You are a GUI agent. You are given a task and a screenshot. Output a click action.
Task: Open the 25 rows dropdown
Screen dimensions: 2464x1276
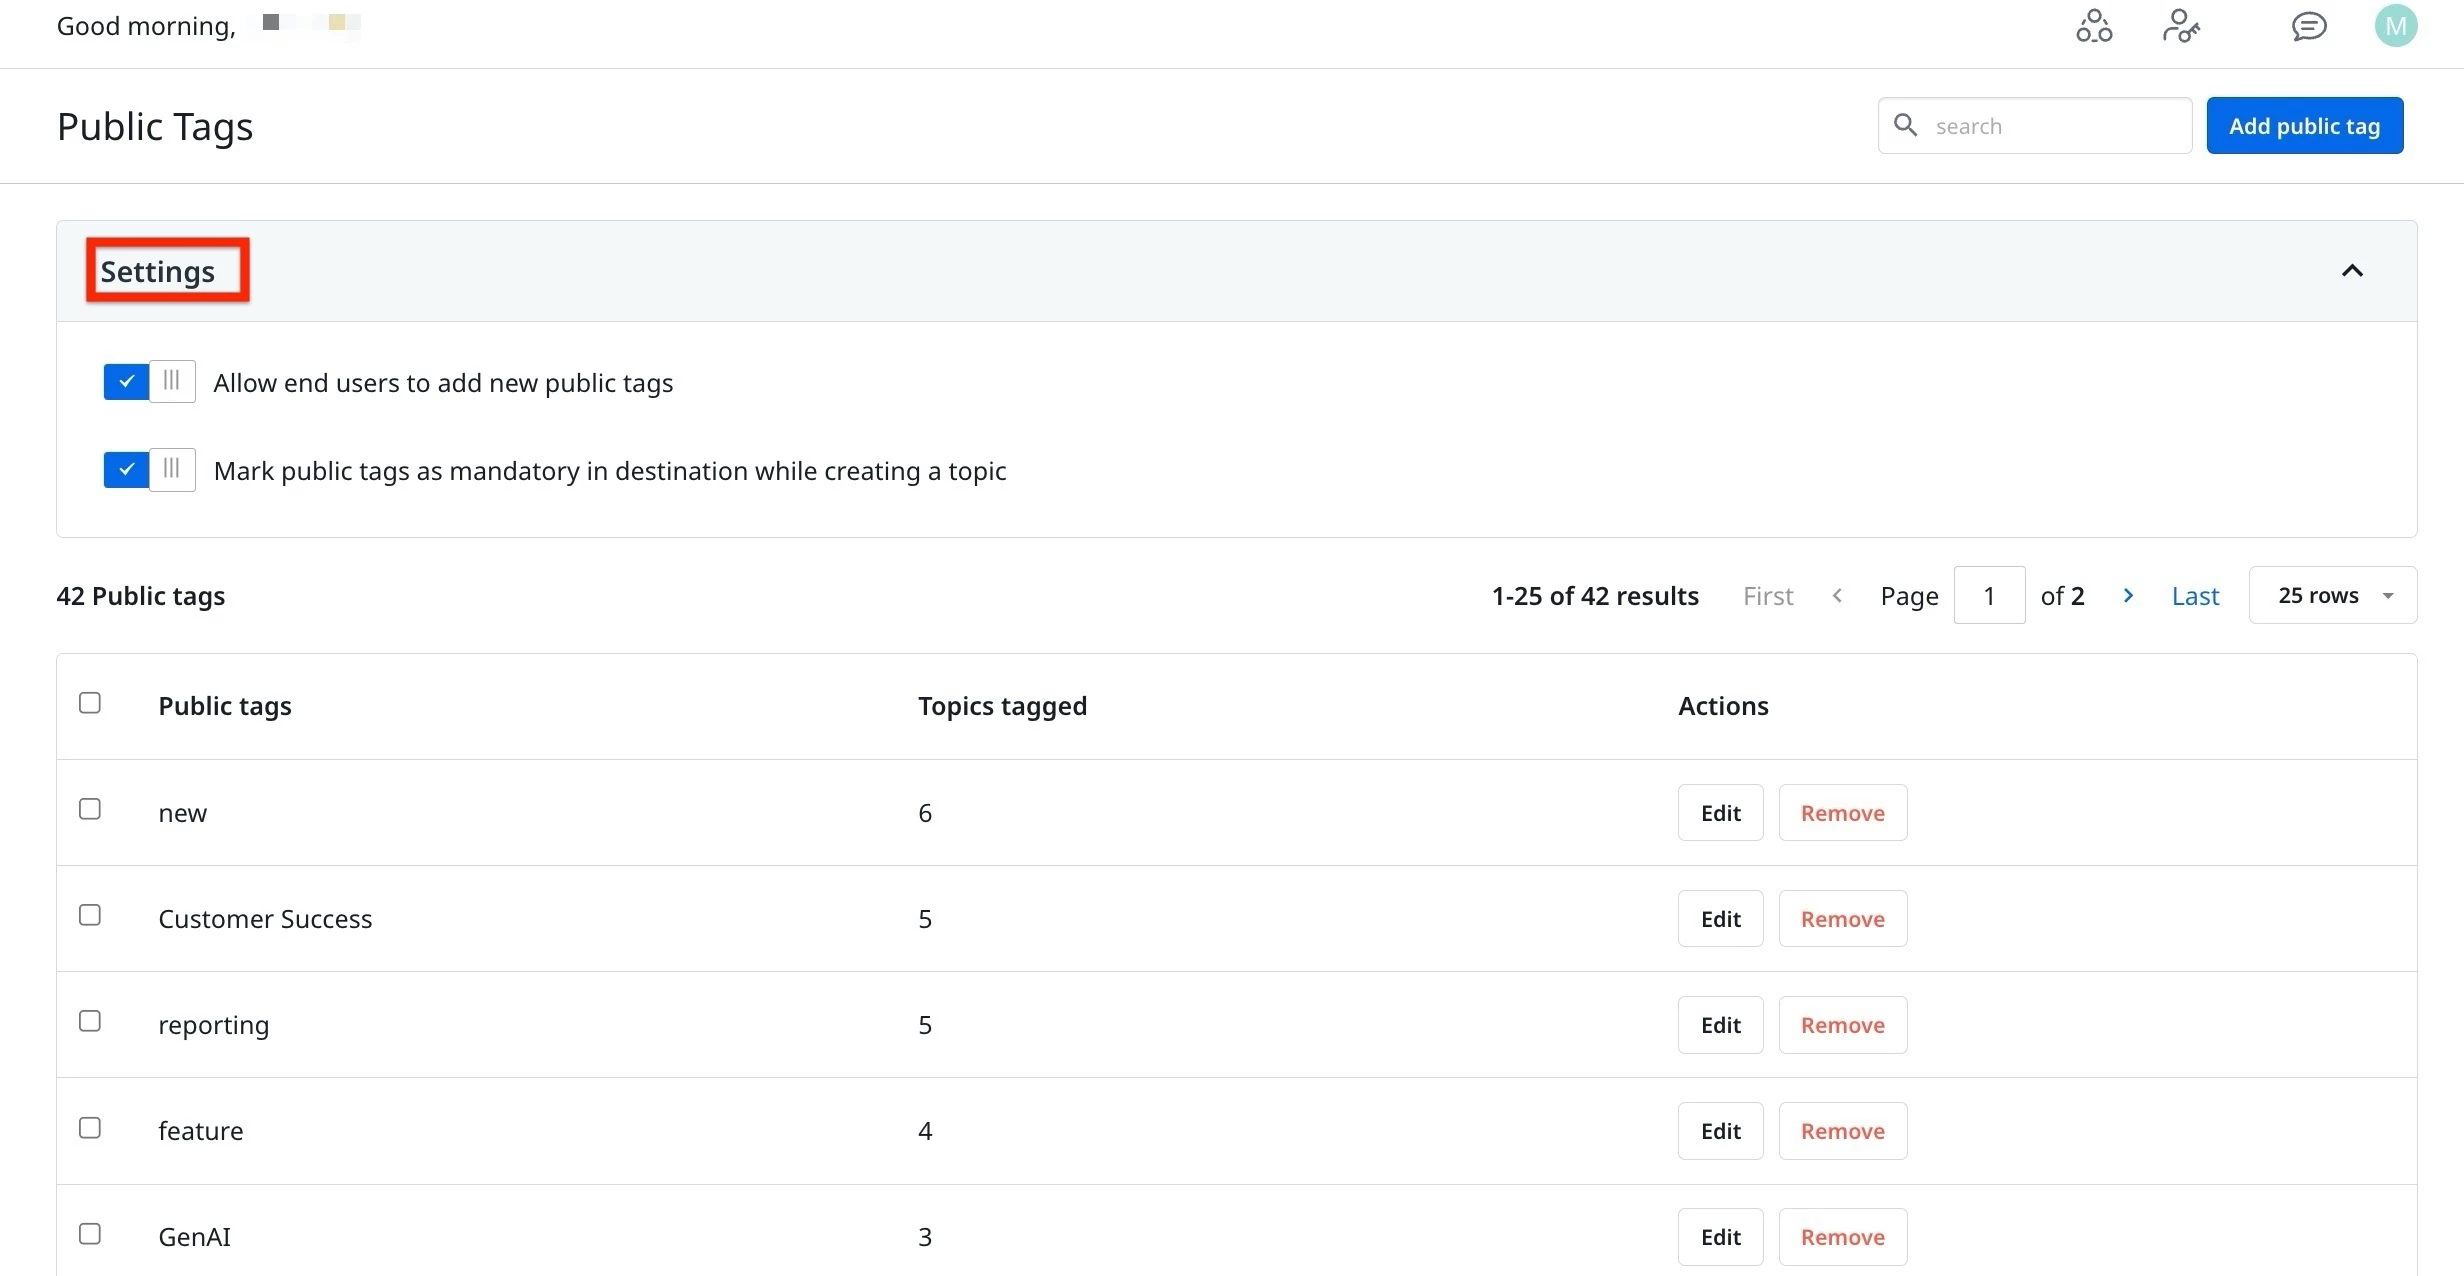(2332, 596)
